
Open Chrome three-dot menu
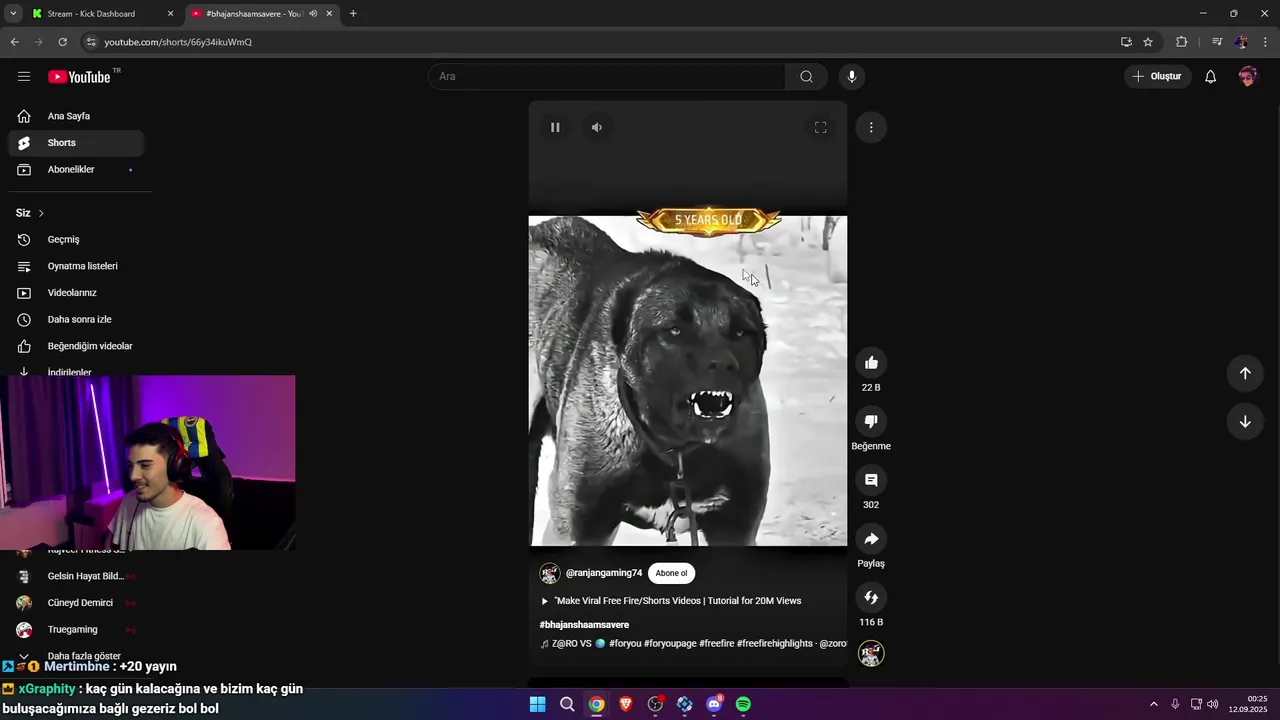click(x=1266, y=42)
